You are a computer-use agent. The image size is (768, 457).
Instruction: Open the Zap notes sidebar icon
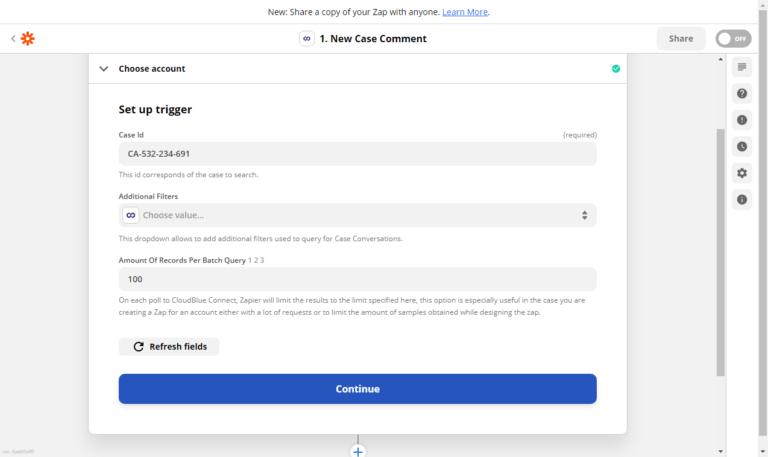742,67
